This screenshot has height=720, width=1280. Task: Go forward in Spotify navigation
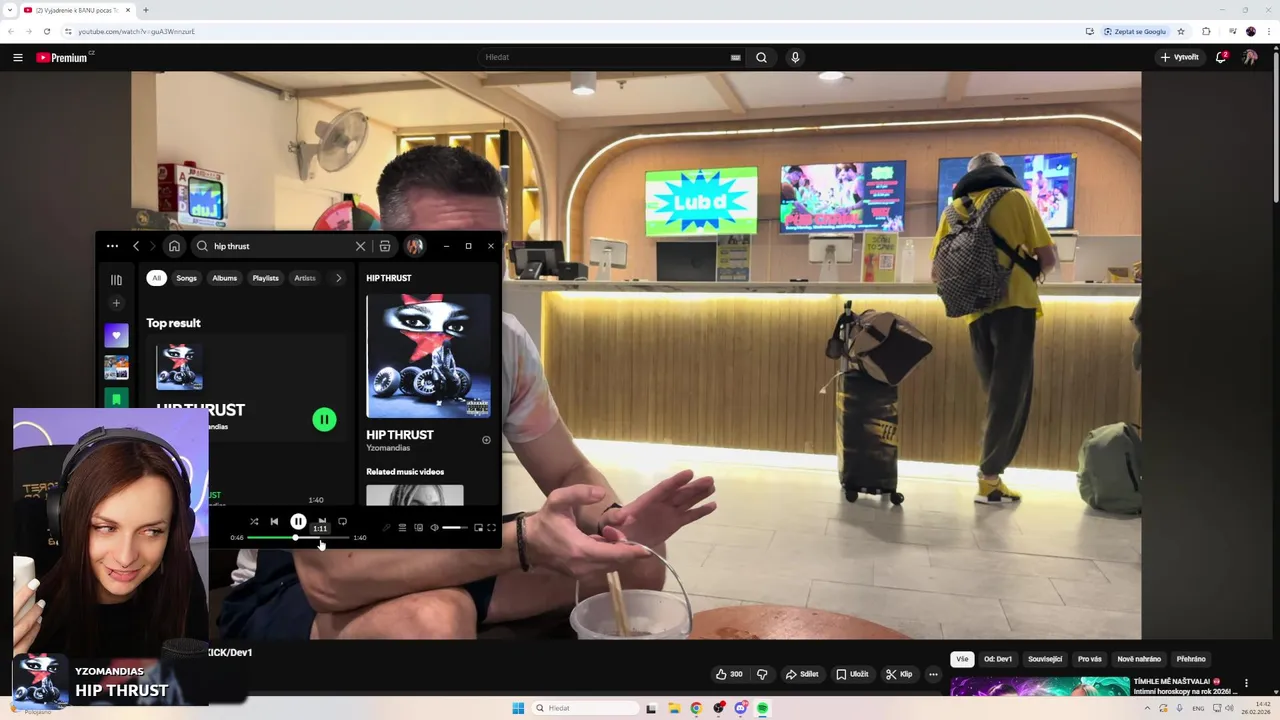click(x=153, y=246)
